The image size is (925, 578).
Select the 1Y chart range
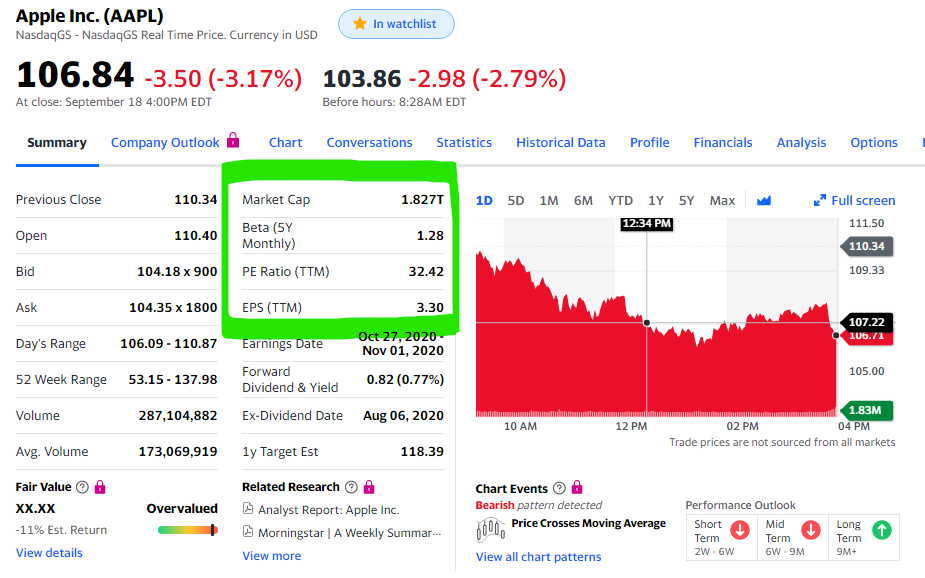[x=656, y=201]
